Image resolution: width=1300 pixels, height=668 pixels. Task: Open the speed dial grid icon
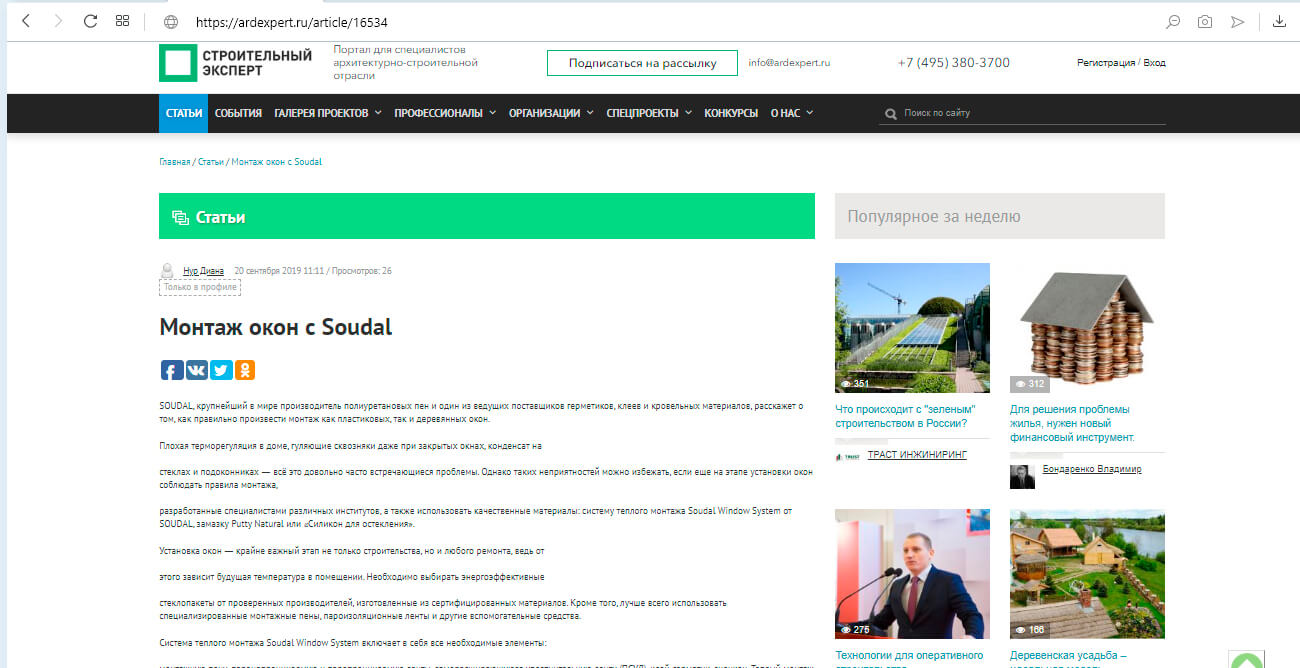[122, 21]
